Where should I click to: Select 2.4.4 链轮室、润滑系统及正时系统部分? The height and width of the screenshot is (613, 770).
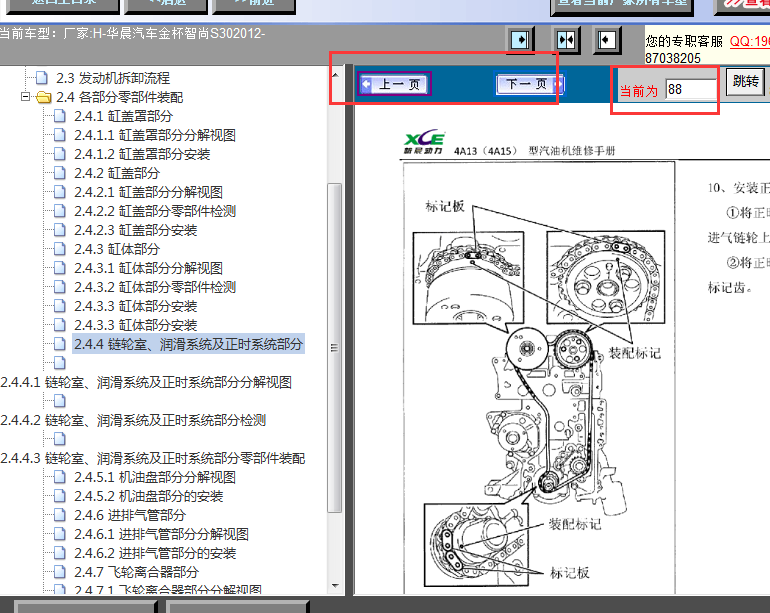[x=188, y=344]
